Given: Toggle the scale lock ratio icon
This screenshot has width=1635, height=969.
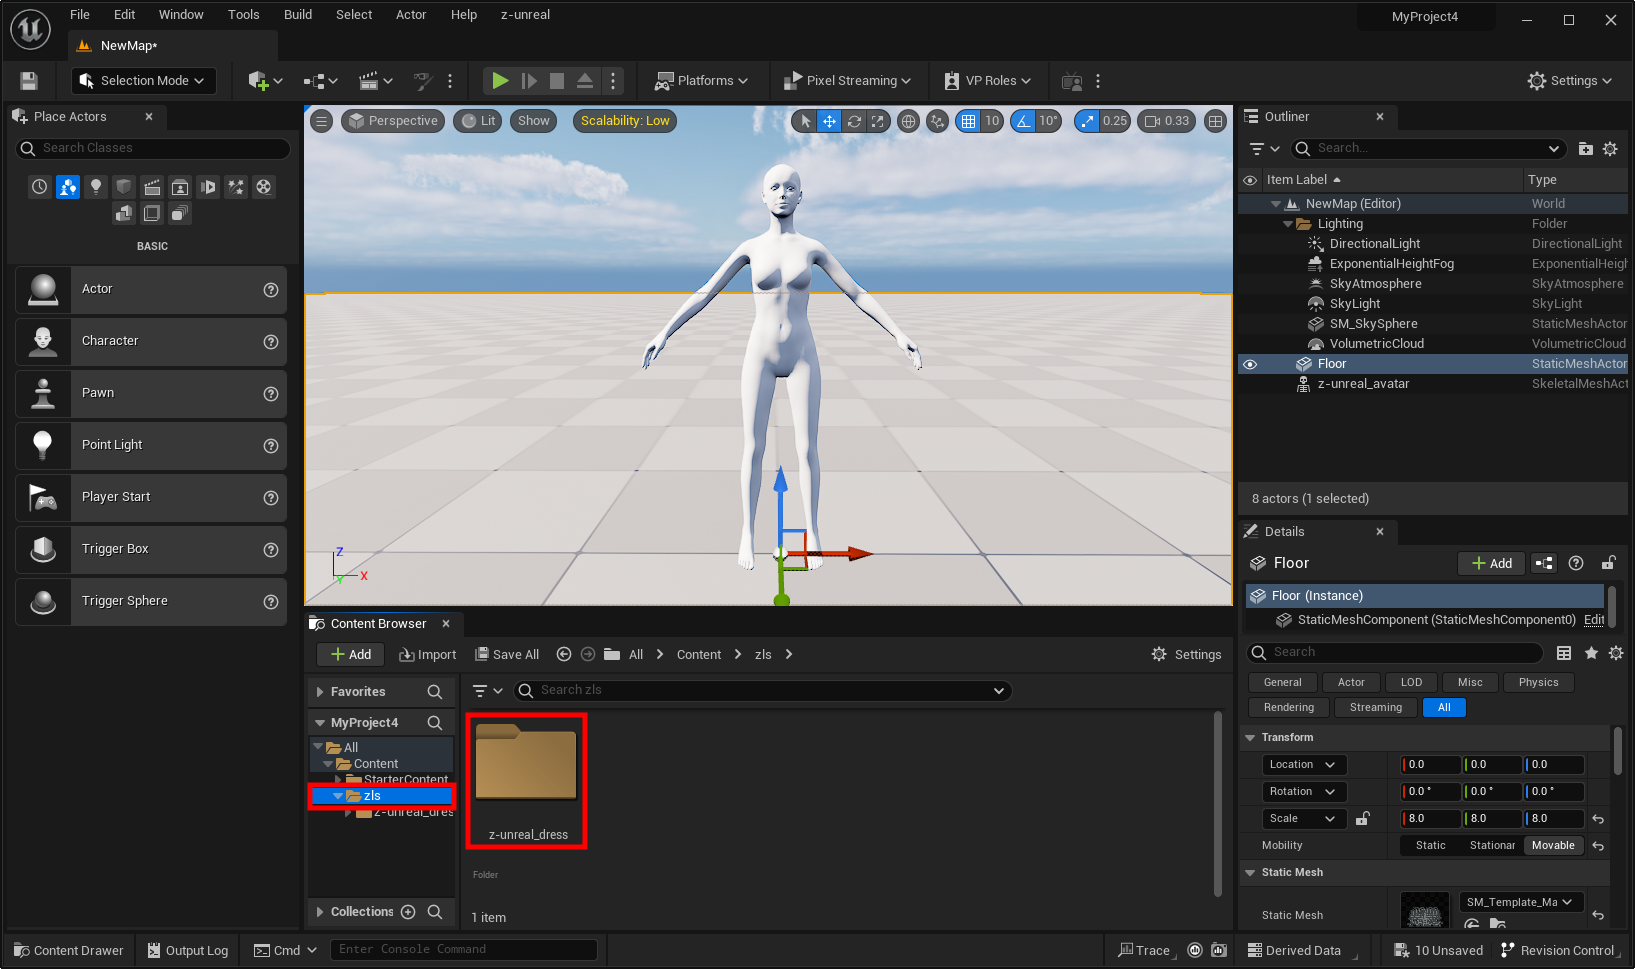Looking at the screenshot, I should click(1362, 819).
